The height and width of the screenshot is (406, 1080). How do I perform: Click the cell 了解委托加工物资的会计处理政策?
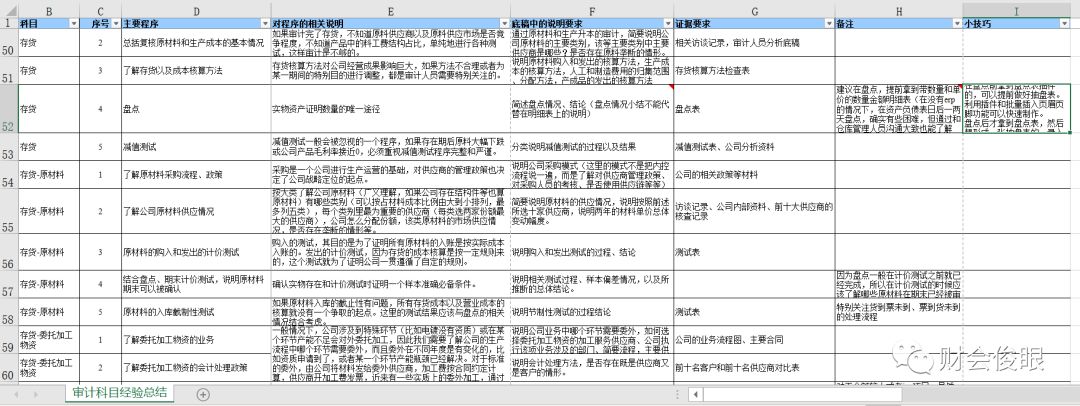(196, 367)
